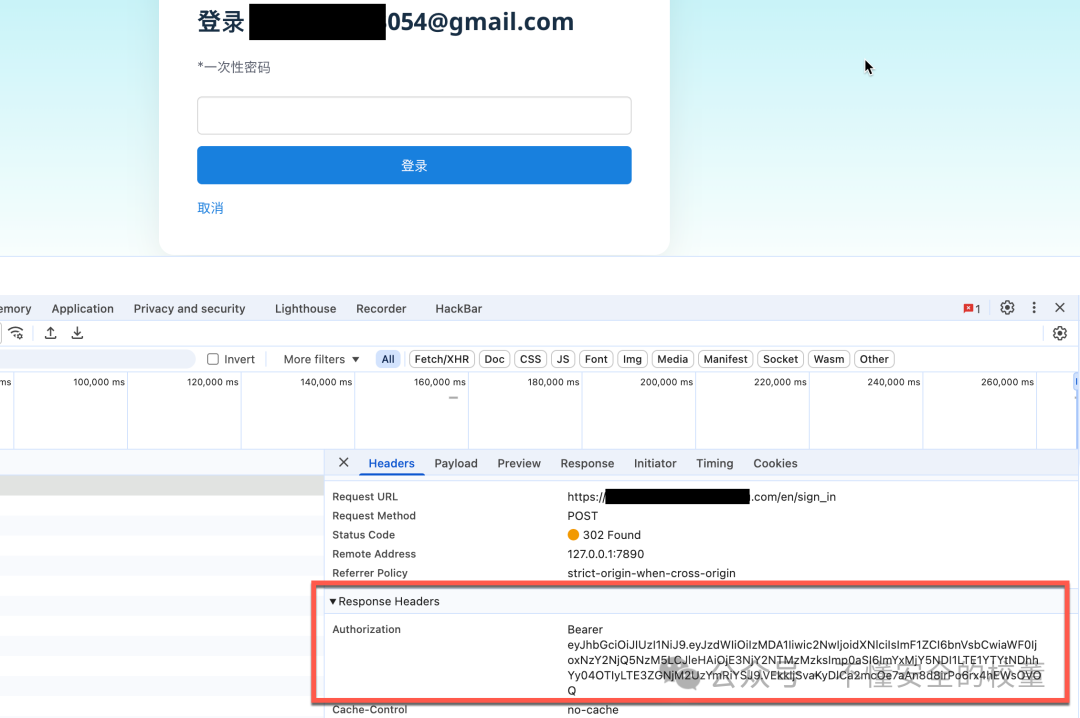Click the blue 登录 login button
The height and width of the screenshot is (718, 1080).
click(414, 165)
